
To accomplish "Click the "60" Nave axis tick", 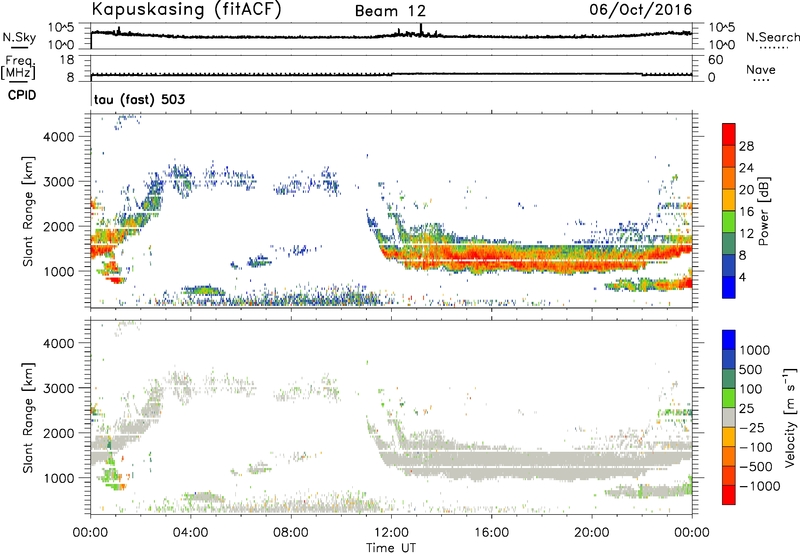I will [x=715, y=60].
